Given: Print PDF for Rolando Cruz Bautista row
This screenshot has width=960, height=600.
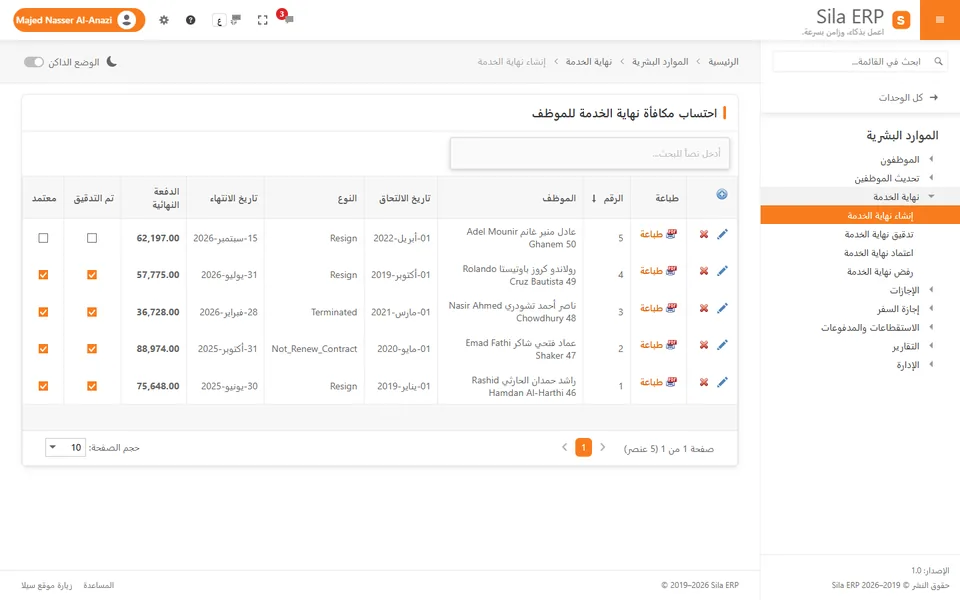Looking at the screenshot, I should pyautogui.click(x=658, y=271).
